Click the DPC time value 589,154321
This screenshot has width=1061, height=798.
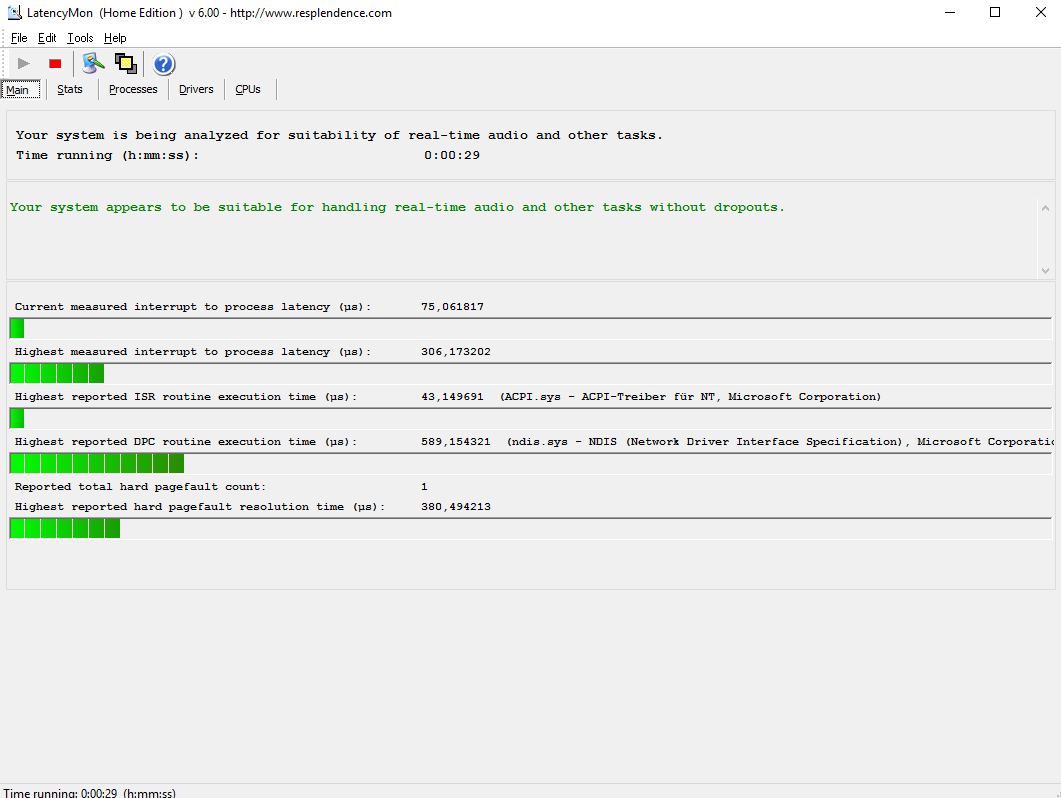455,442
